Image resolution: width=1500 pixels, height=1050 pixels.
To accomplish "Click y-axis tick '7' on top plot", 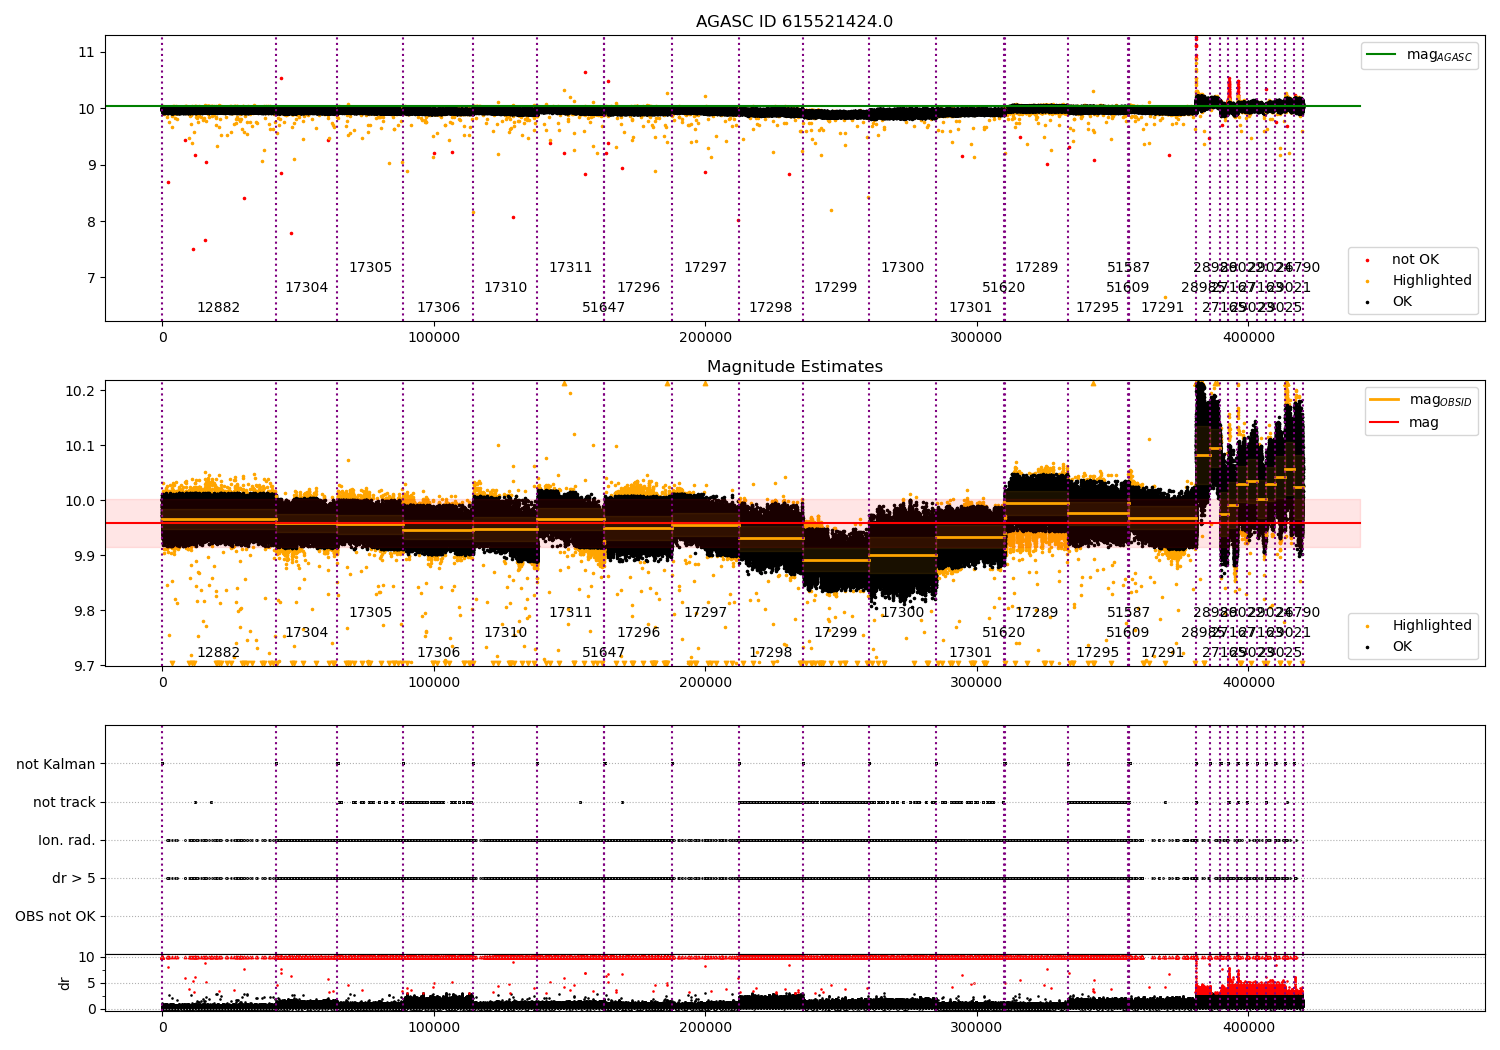I will point(91,278).
